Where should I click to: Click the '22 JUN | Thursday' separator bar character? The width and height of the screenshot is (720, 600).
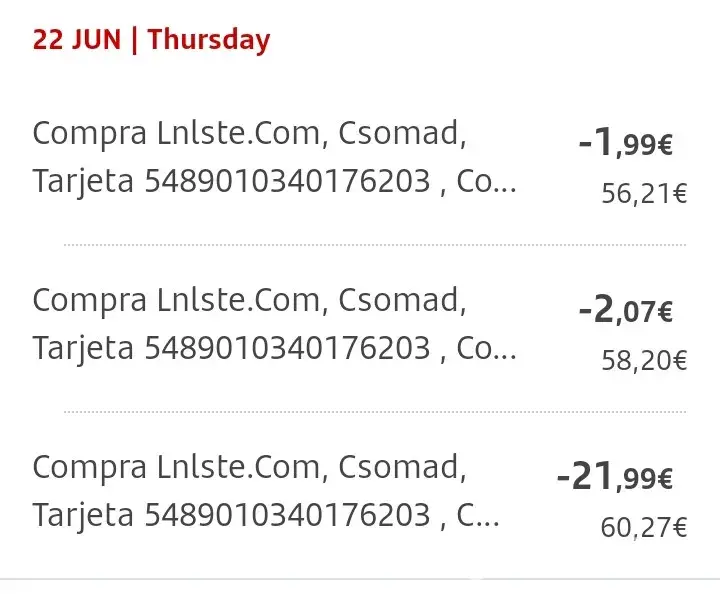[x=134, y=40]
